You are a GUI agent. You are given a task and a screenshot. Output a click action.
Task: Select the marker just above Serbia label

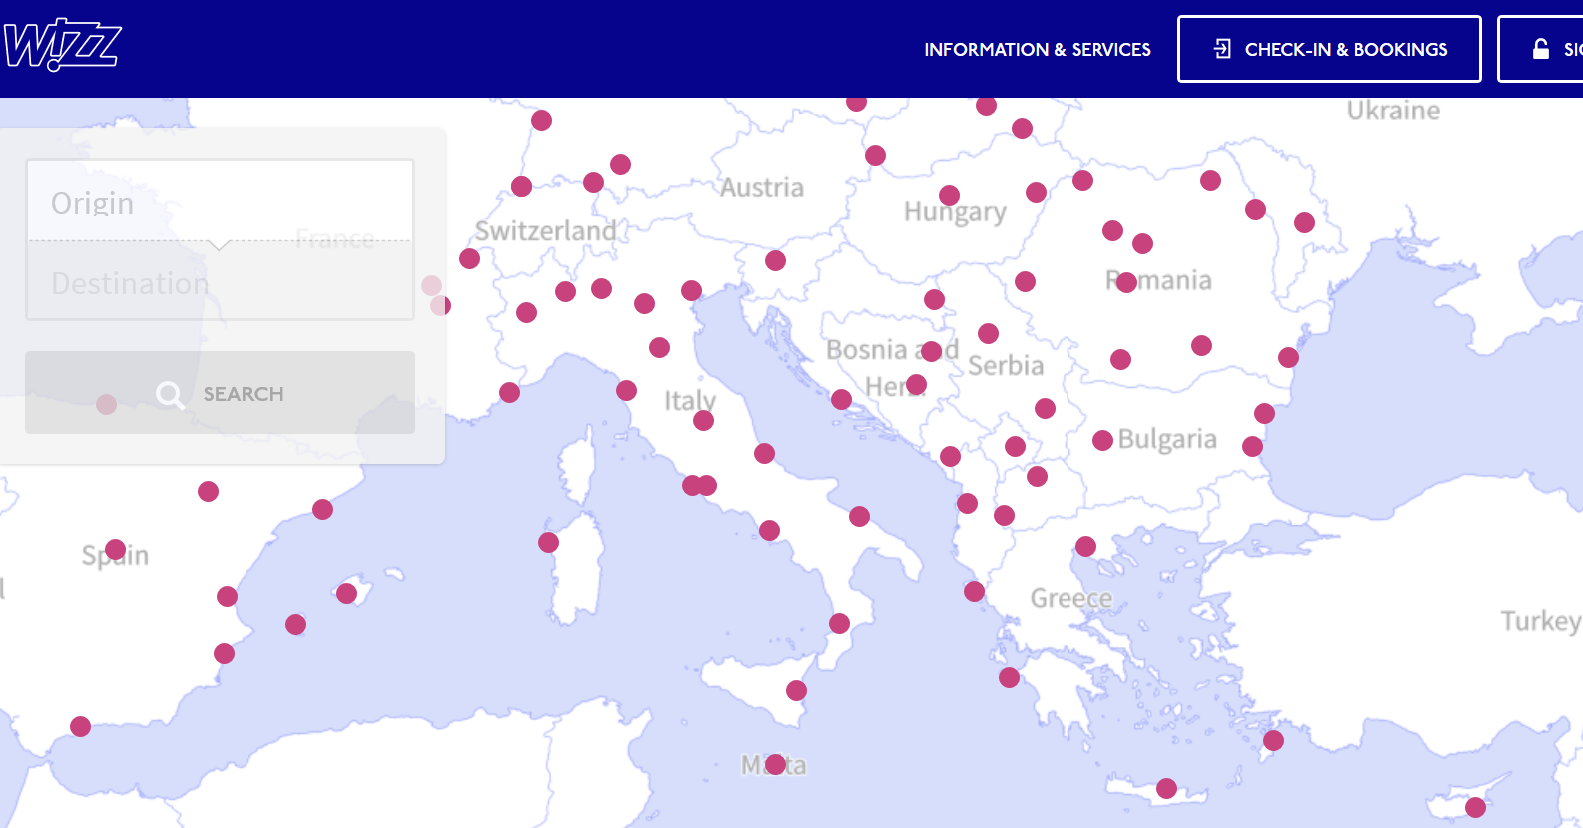(x=988, y=333)
